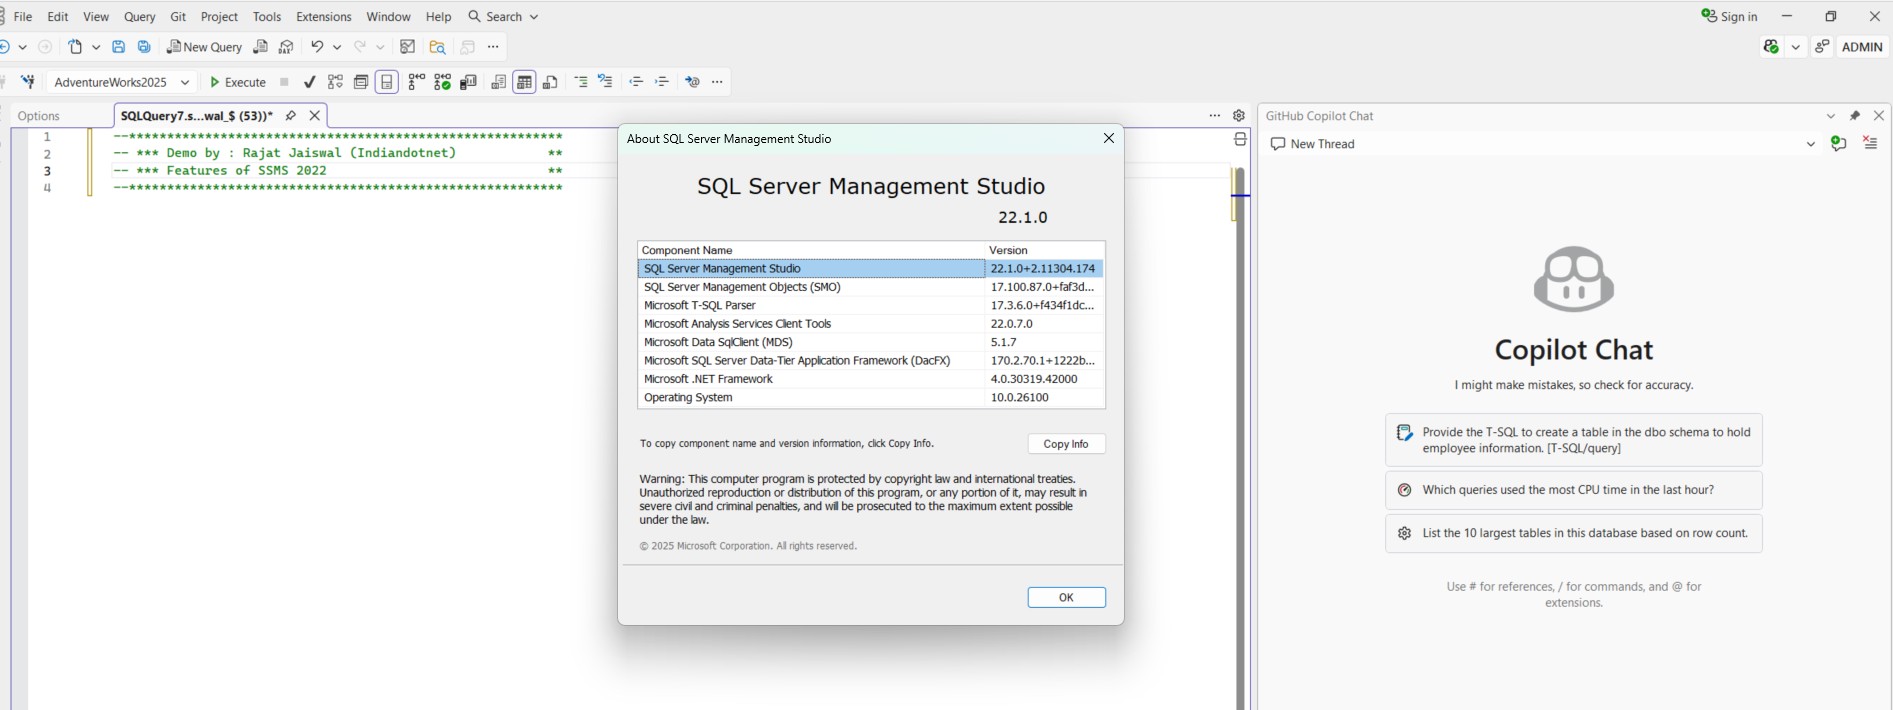Click the Sign in button

pyautogui.click(x=1730, y=17)
